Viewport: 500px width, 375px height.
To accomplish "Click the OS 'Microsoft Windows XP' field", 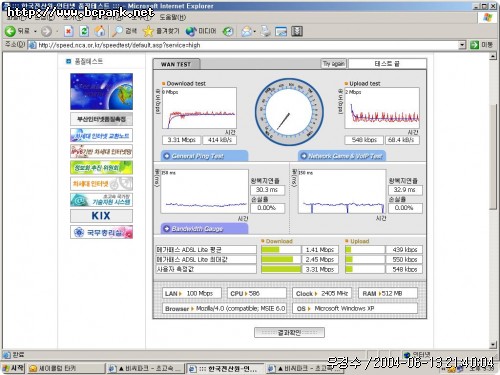I will click(x=355, y=308).
